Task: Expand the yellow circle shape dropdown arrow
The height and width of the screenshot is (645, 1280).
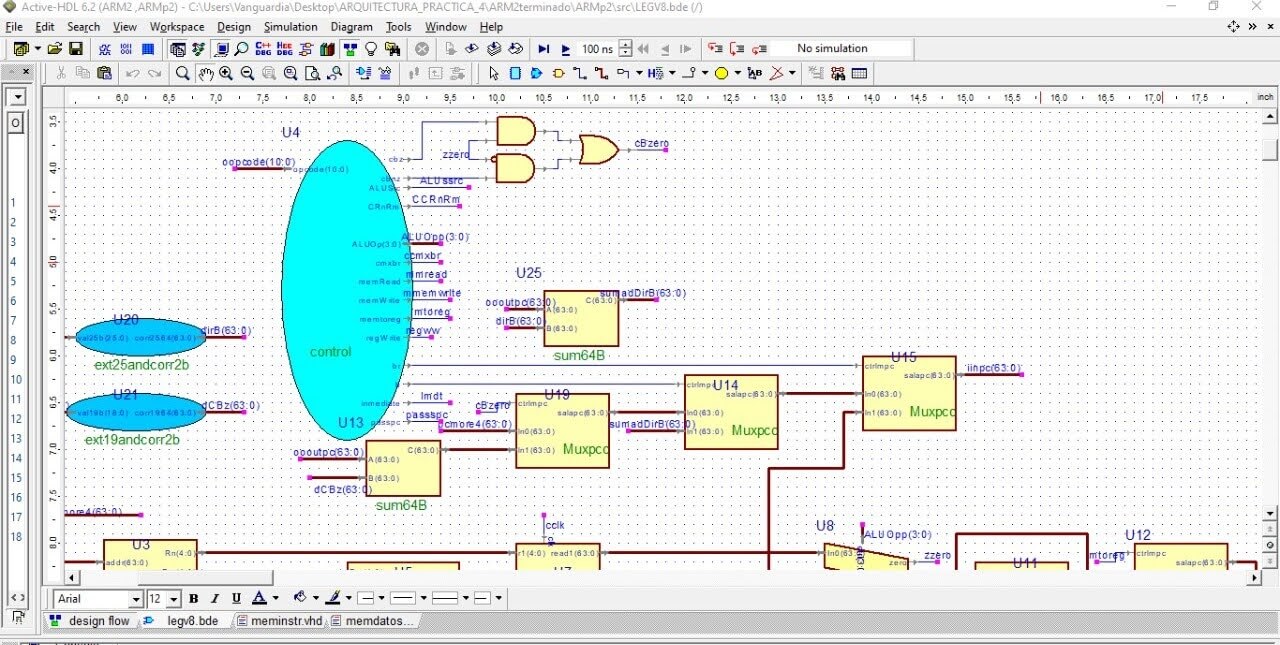Action: (737, 73)
